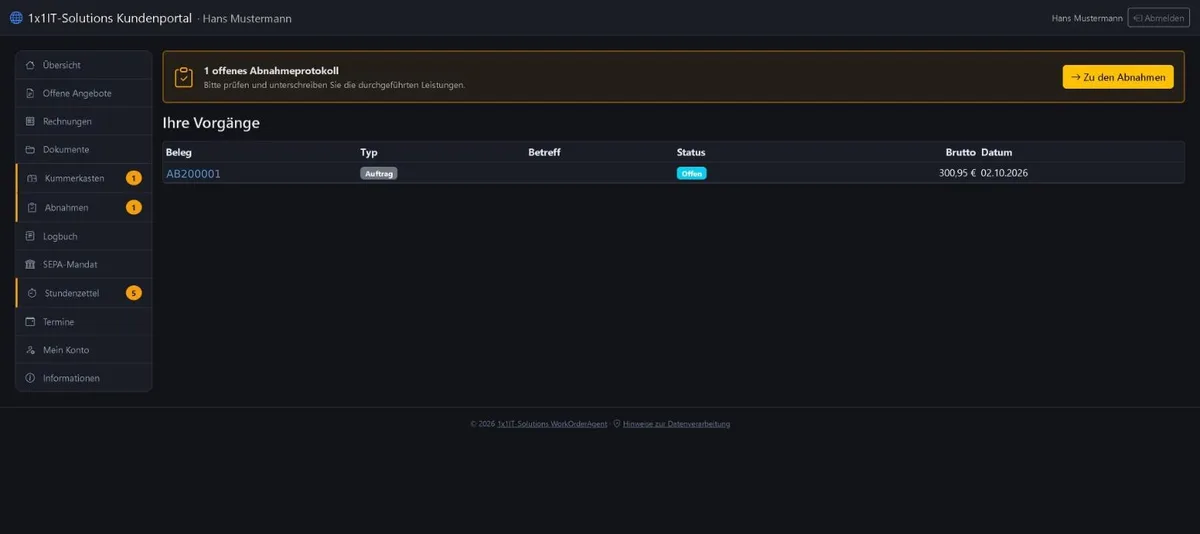Image resolution: width=1200 pixels, height=534 pixels.
Task: Click the 1x1IT Solutions WorkOrderAgent footer link
Action: (552, 424)
